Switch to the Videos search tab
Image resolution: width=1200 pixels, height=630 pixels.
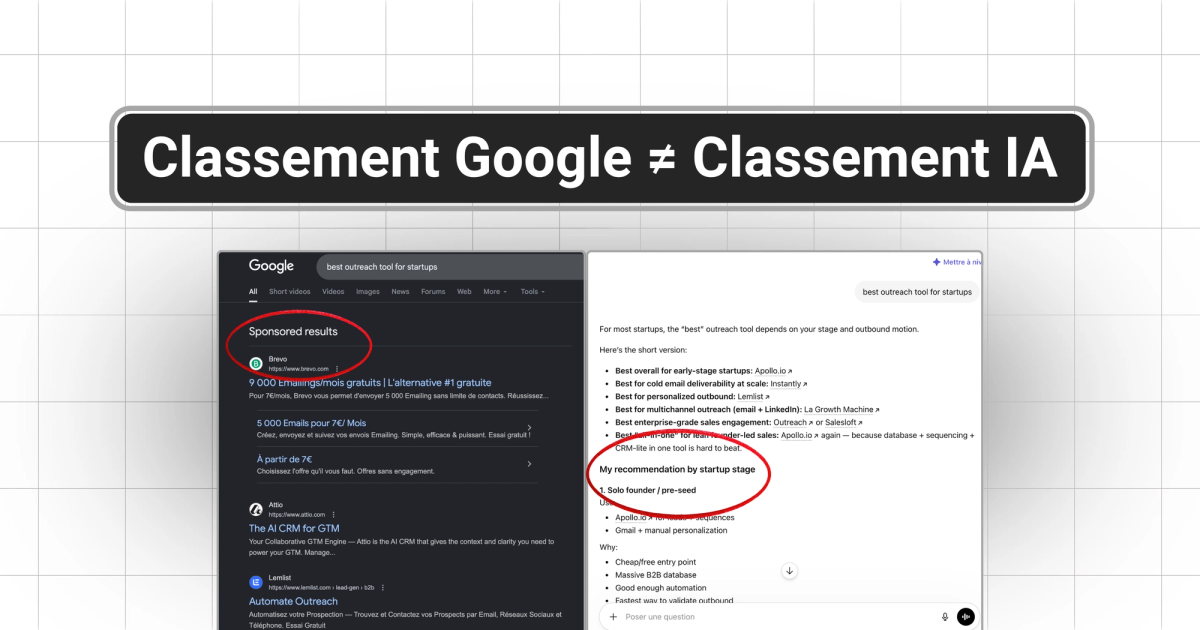(333, 292)
